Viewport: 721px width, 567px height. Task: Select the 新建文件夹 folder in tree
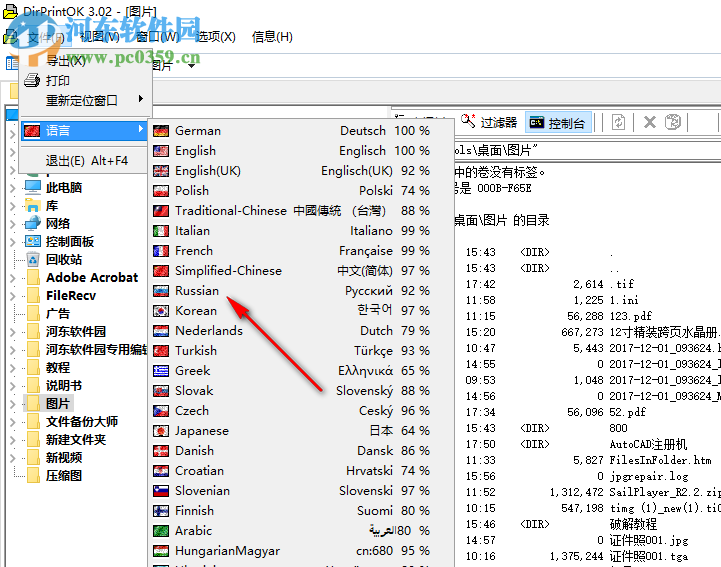(76, 440)
